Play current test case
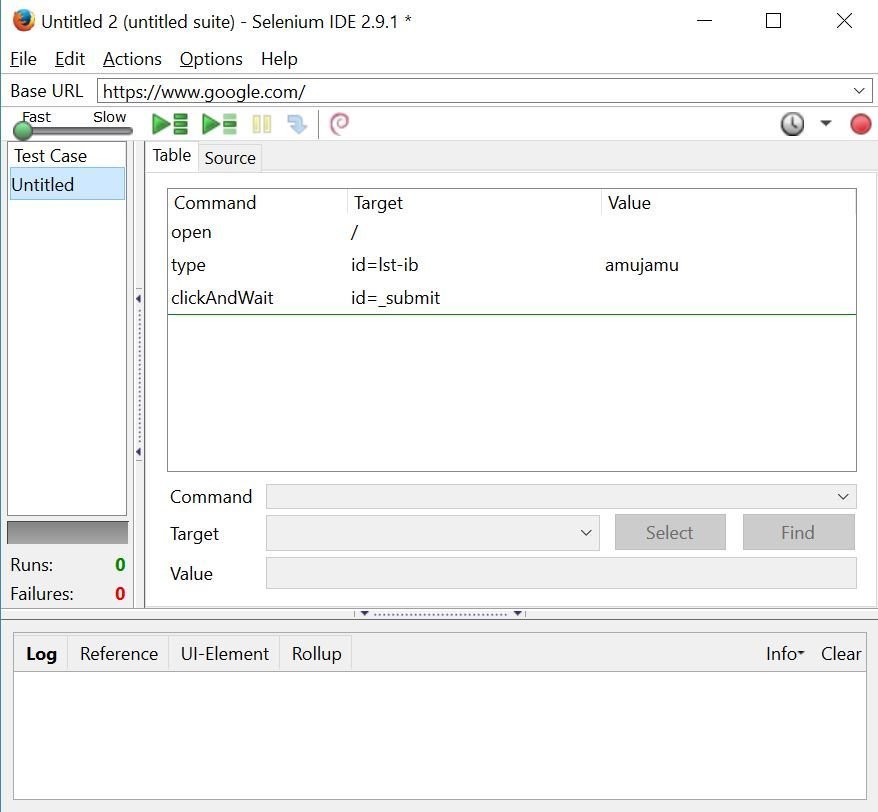878x812 pixels. pyautogui.click(x=220, y=124)
